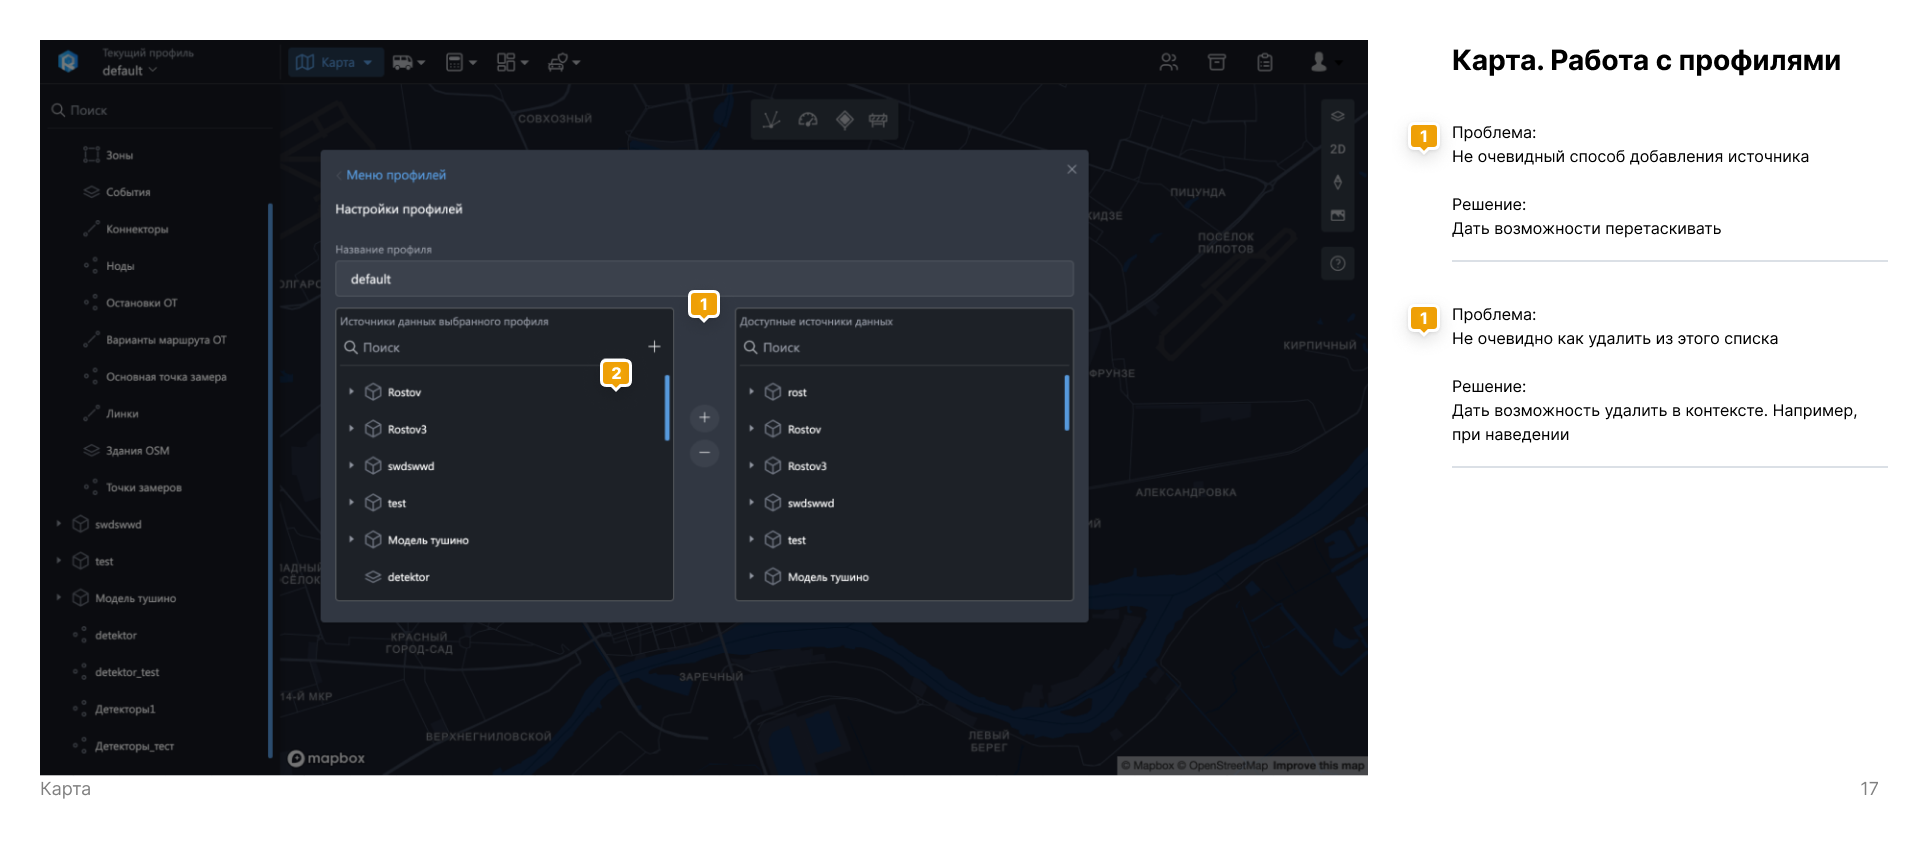The image size is (1920, 842).
Task: Expand Модель тушино in available sources list
Action: tap(751, 577)
